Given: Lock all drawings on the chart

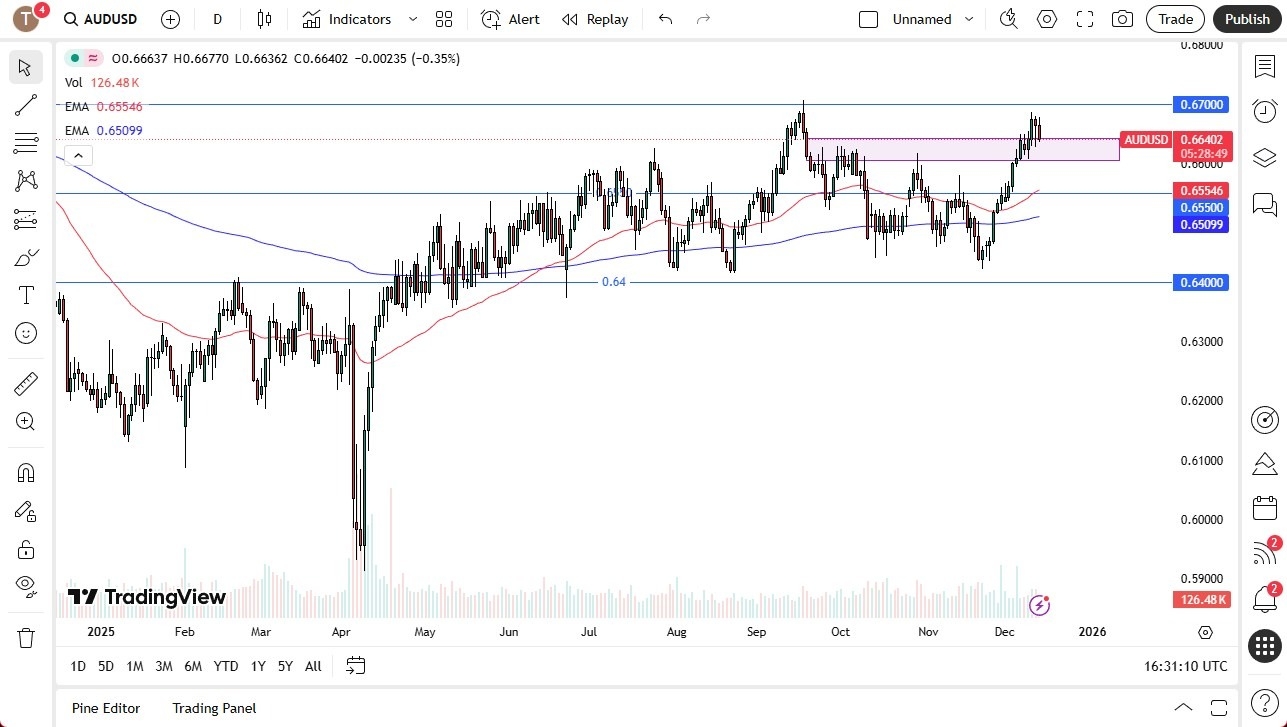Looking at the screenshot, I should pyautogui.click(x=25, y=549).
